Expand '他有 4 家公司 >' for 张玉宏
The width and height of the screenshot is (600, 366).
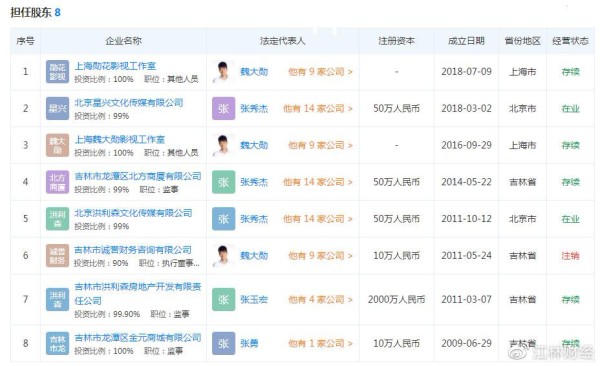coord(320,299)
